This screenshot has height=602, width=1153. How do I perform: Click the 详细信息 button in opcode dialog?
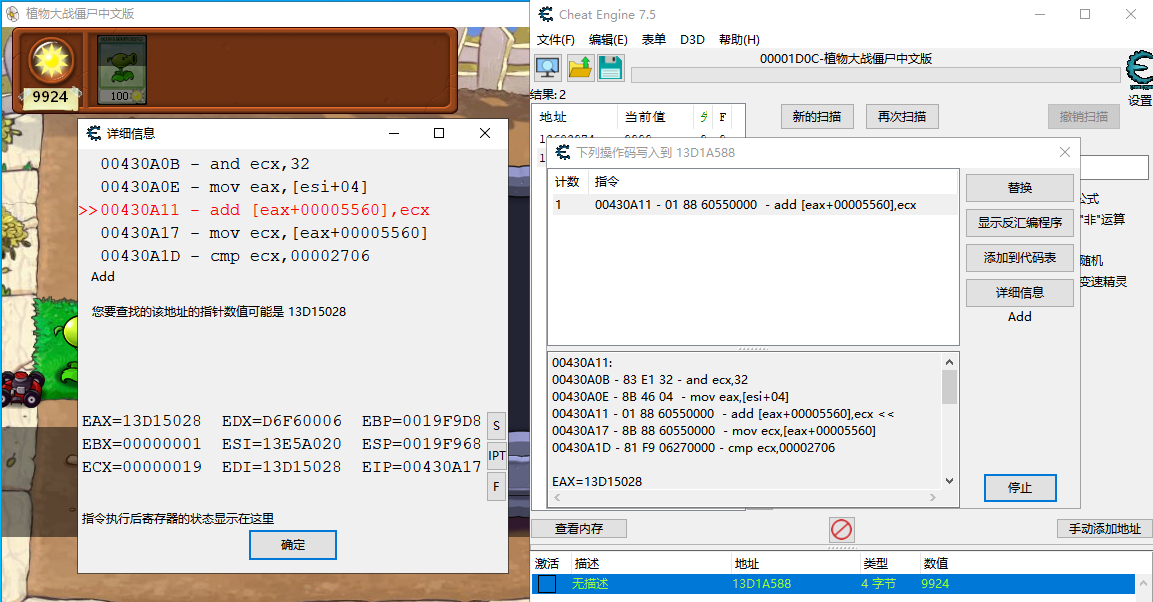1019,293
